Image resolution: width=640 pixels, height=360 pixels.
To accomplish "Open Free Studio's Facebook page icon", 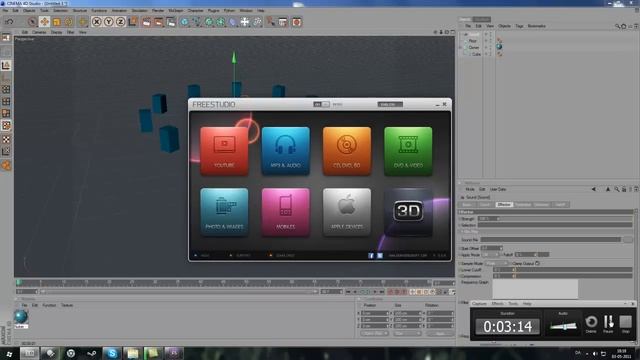I will click(371, 256).
